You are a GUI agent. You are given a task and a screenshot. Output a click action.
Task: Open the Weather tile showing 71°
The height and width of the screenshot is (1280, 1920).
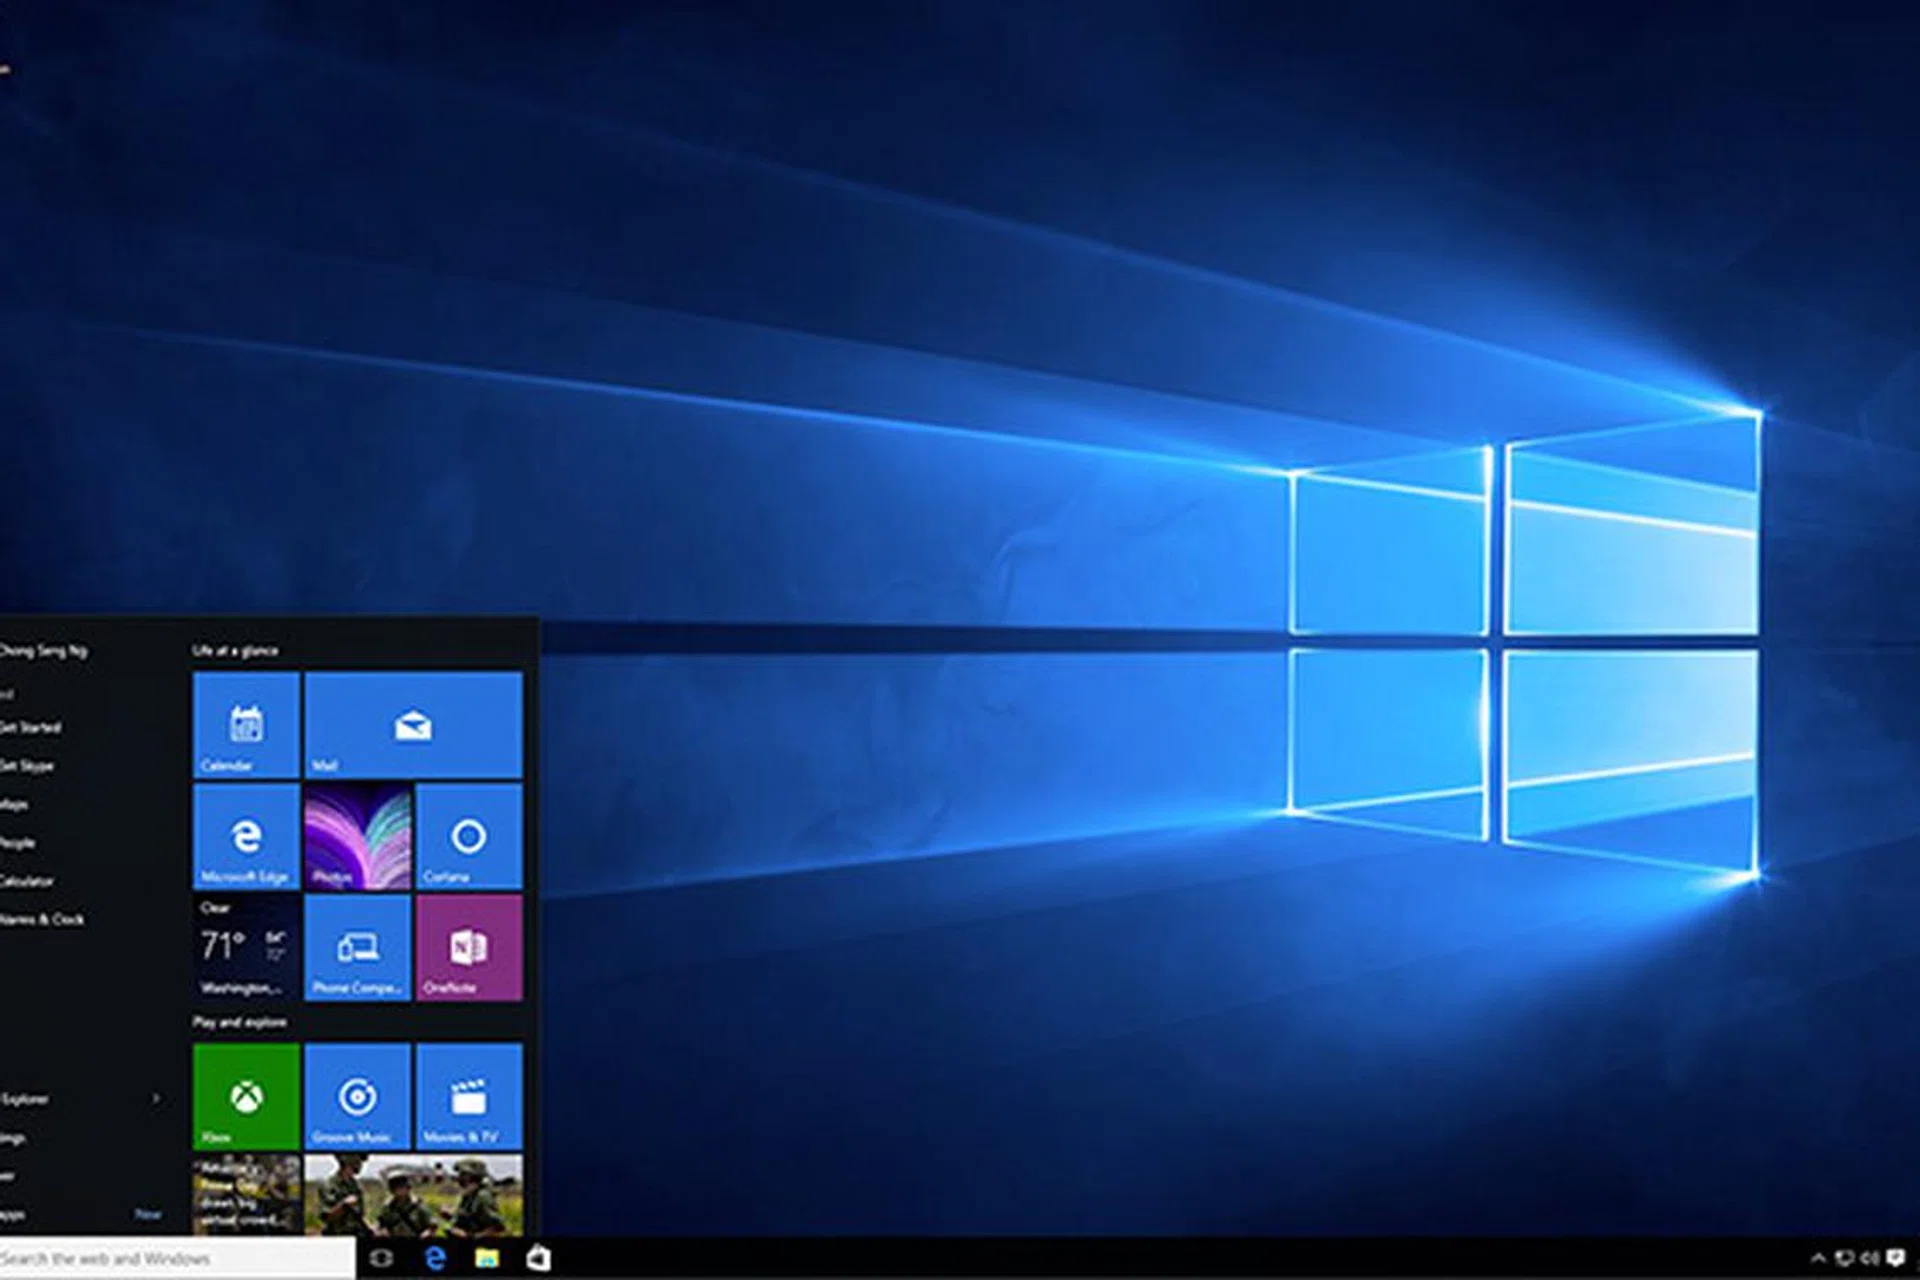pos(246,947)
